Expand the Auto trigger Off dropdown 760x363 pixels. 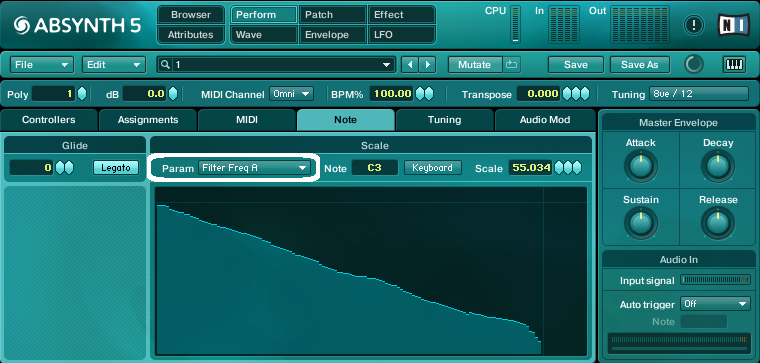coord(715,304)
